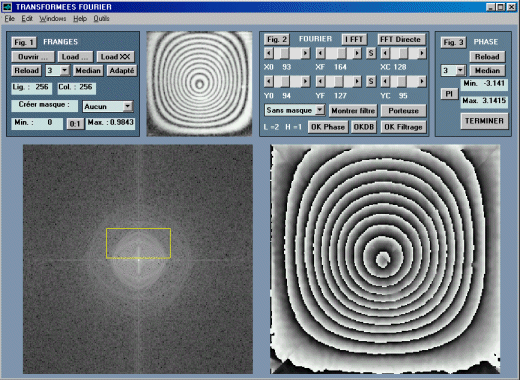
Task: Toggle the Fig. 2 button in the Fourier panel
Action: tap(277, 39)
